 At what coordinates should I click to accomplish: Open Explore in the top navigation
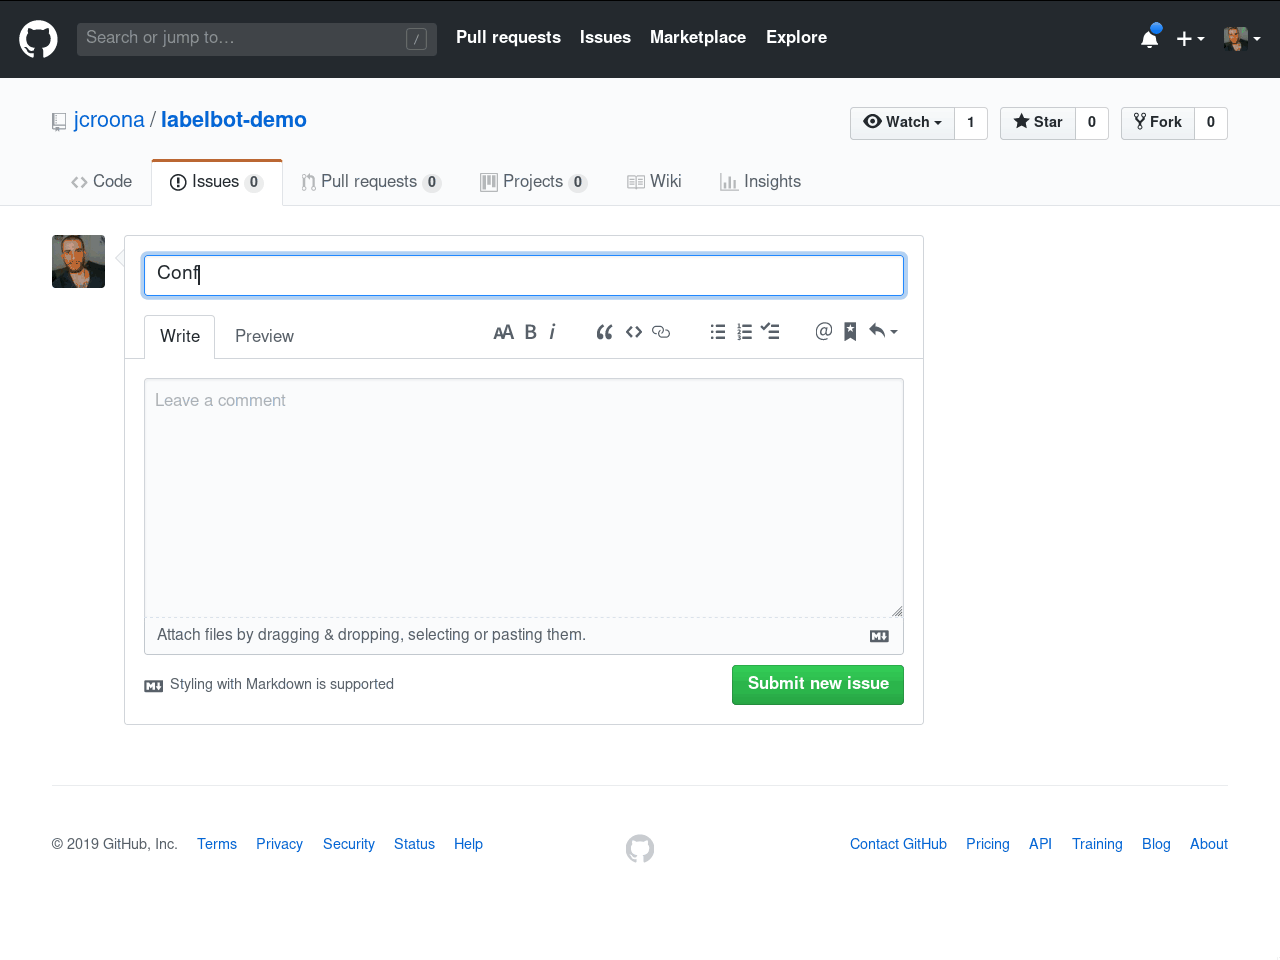coord(796,38)
